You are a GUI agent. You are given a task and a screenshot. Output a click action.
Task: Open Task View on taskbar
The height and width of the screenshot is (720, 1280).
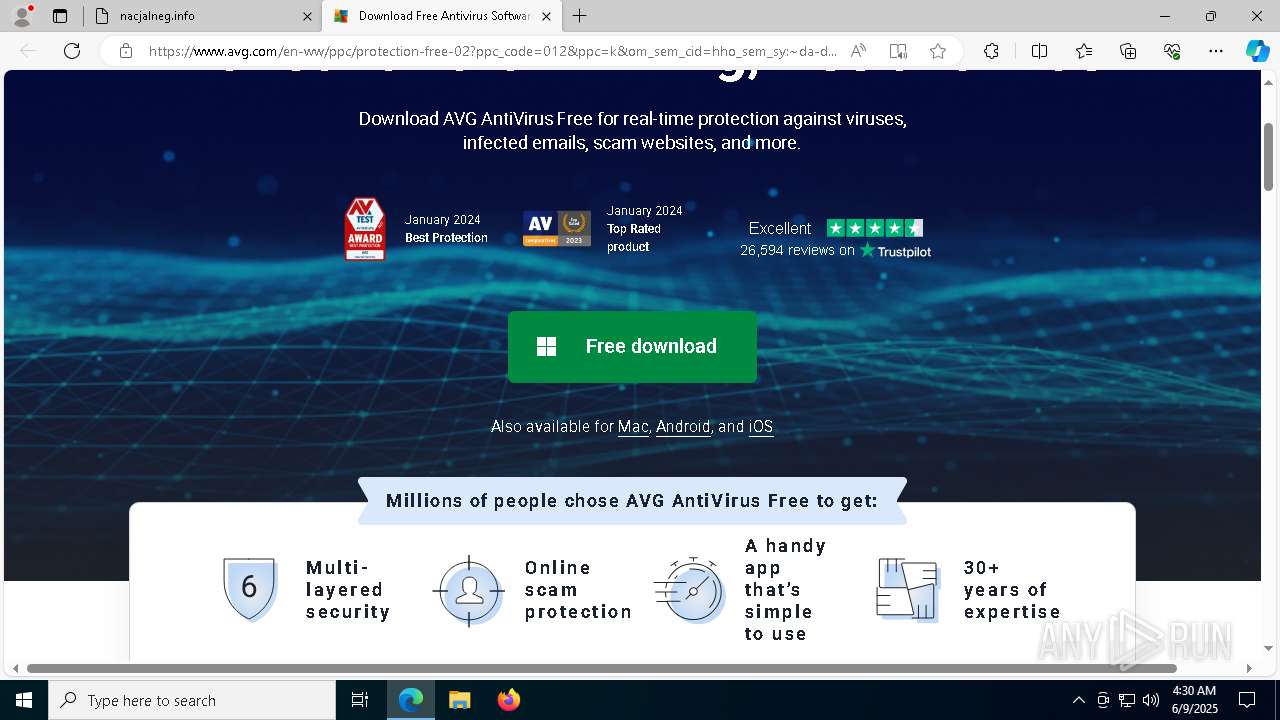(360, 700)
